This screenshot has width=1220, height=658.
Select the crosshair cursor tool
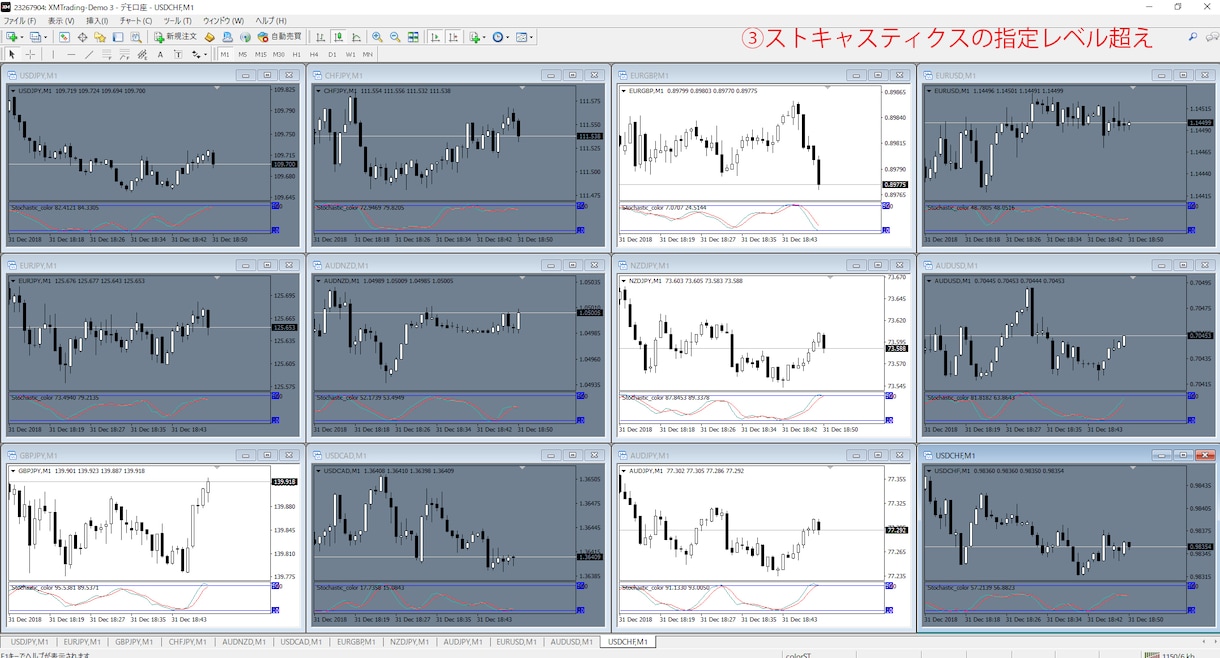(30, 54)
